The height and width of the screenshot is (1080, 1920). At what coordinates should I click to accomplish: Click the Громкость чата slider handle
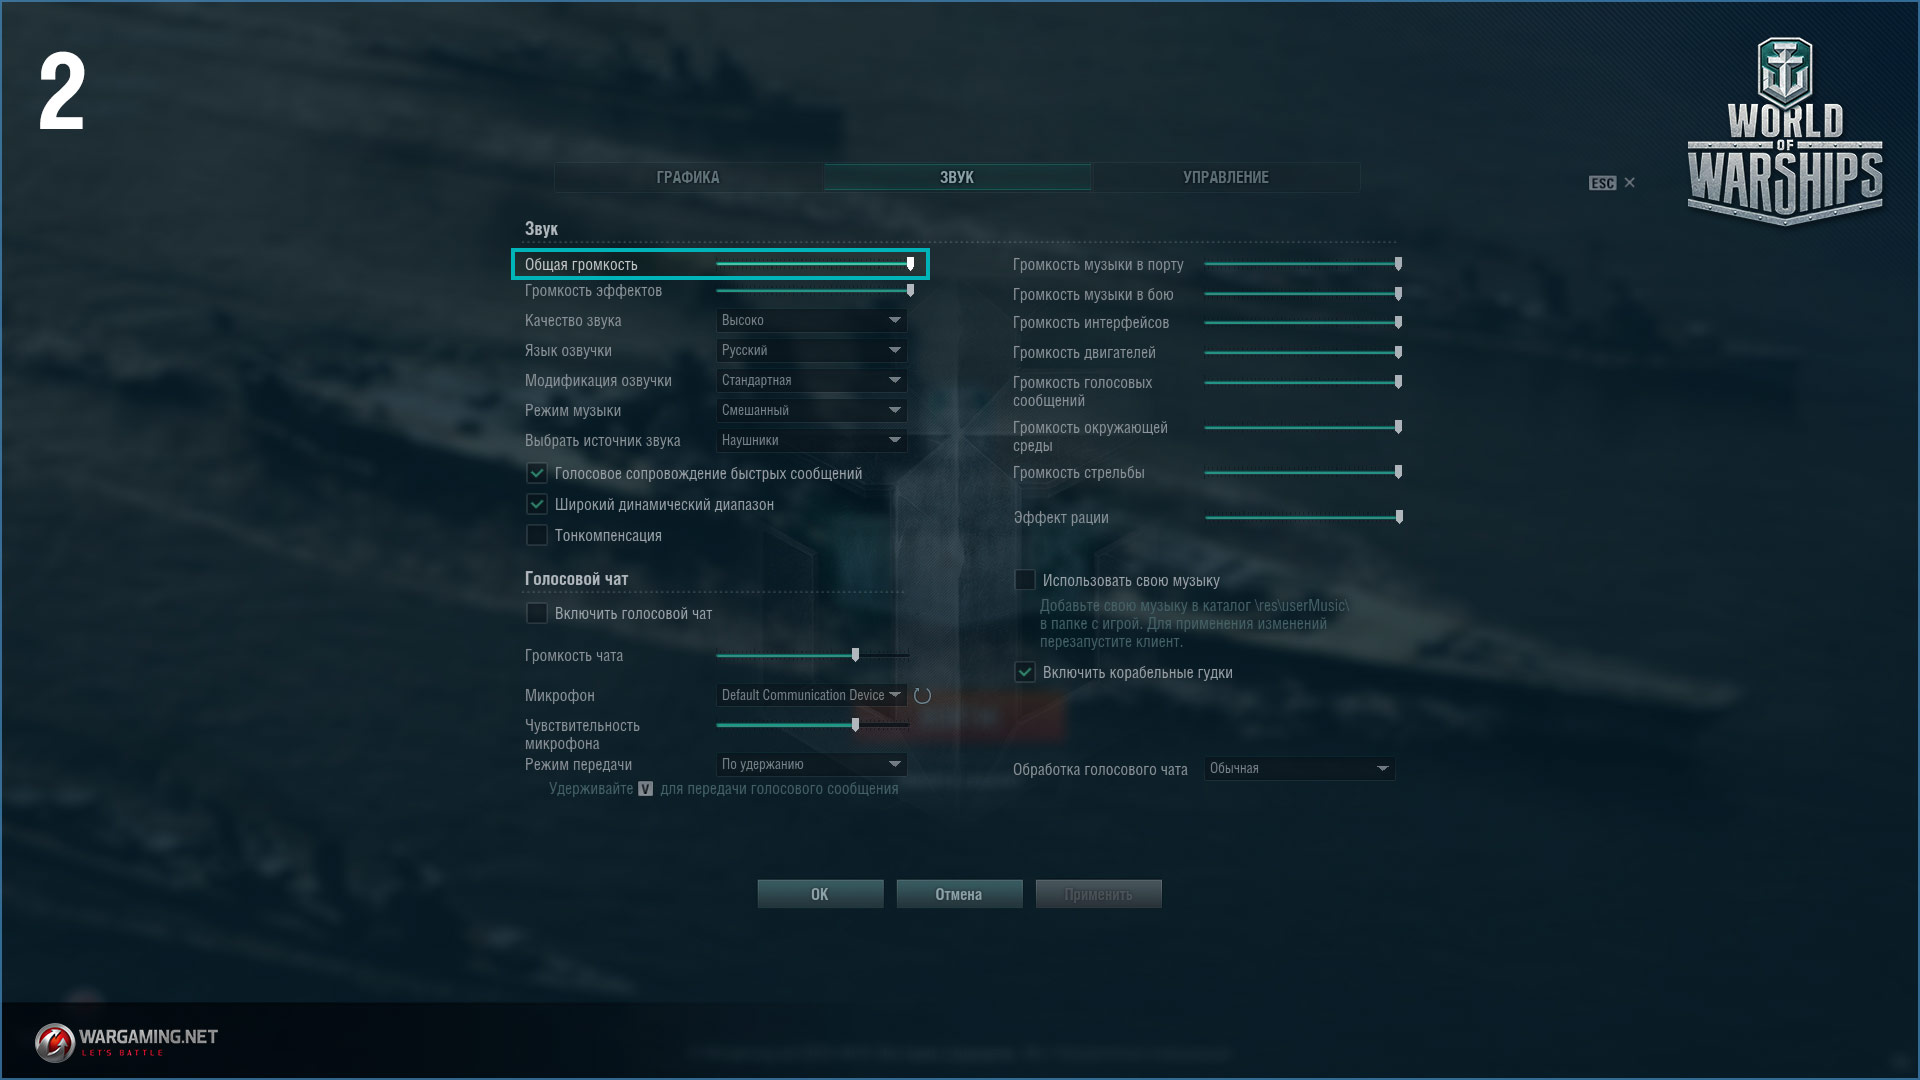coord(855,655)
